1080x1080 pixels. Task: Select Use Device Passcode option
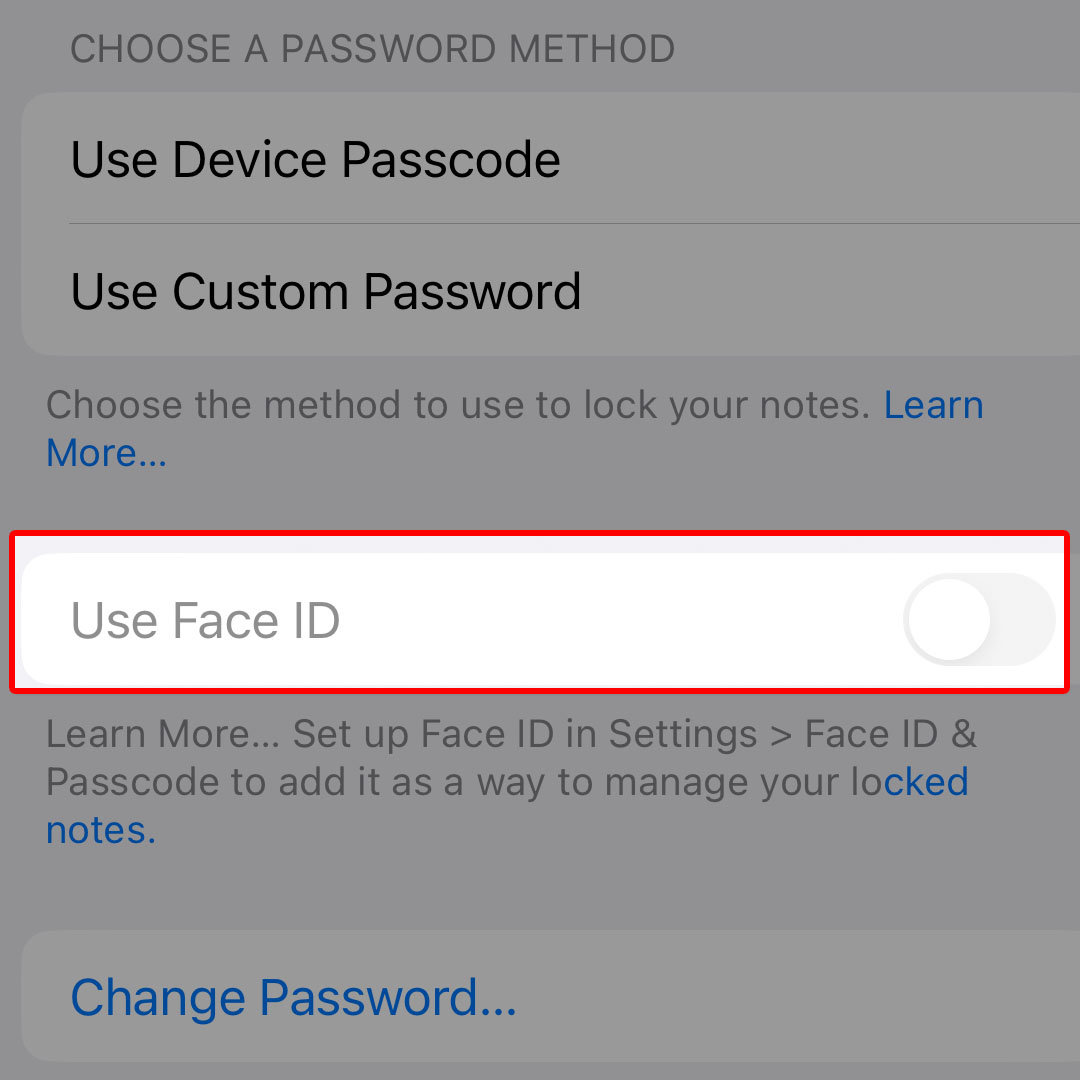(x=550, y=159)
